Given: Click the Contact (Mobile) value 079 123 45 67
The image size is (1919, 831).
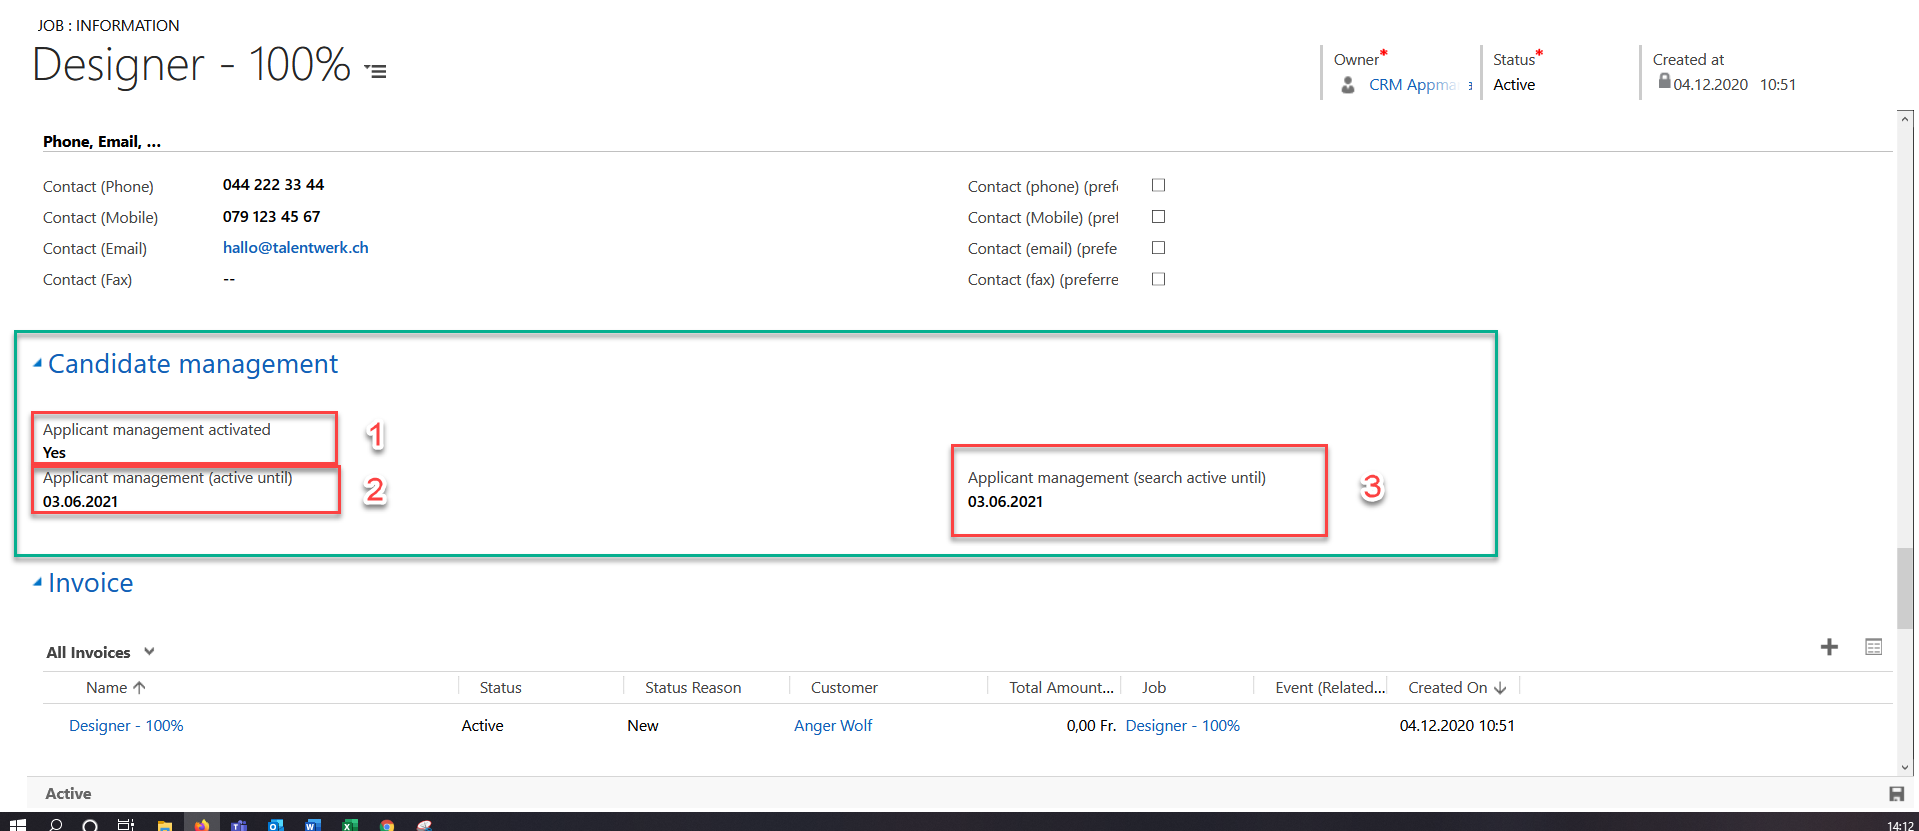Looking at the screenshot, I should (x=271, y=217).
